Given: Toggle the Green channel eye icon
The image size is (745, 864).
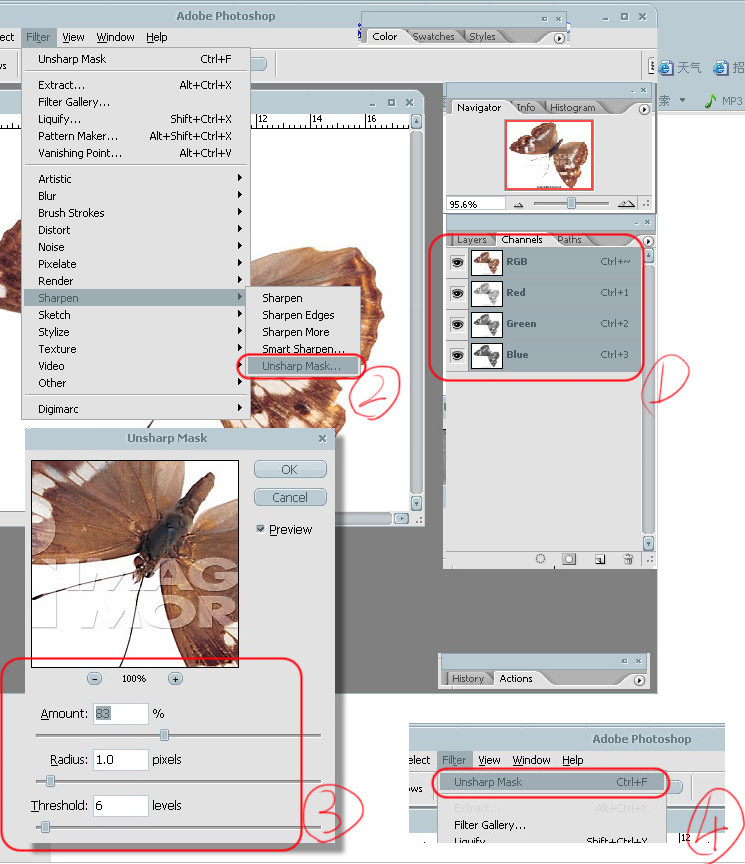Looking at the screenshot, I should pos(457,325).
